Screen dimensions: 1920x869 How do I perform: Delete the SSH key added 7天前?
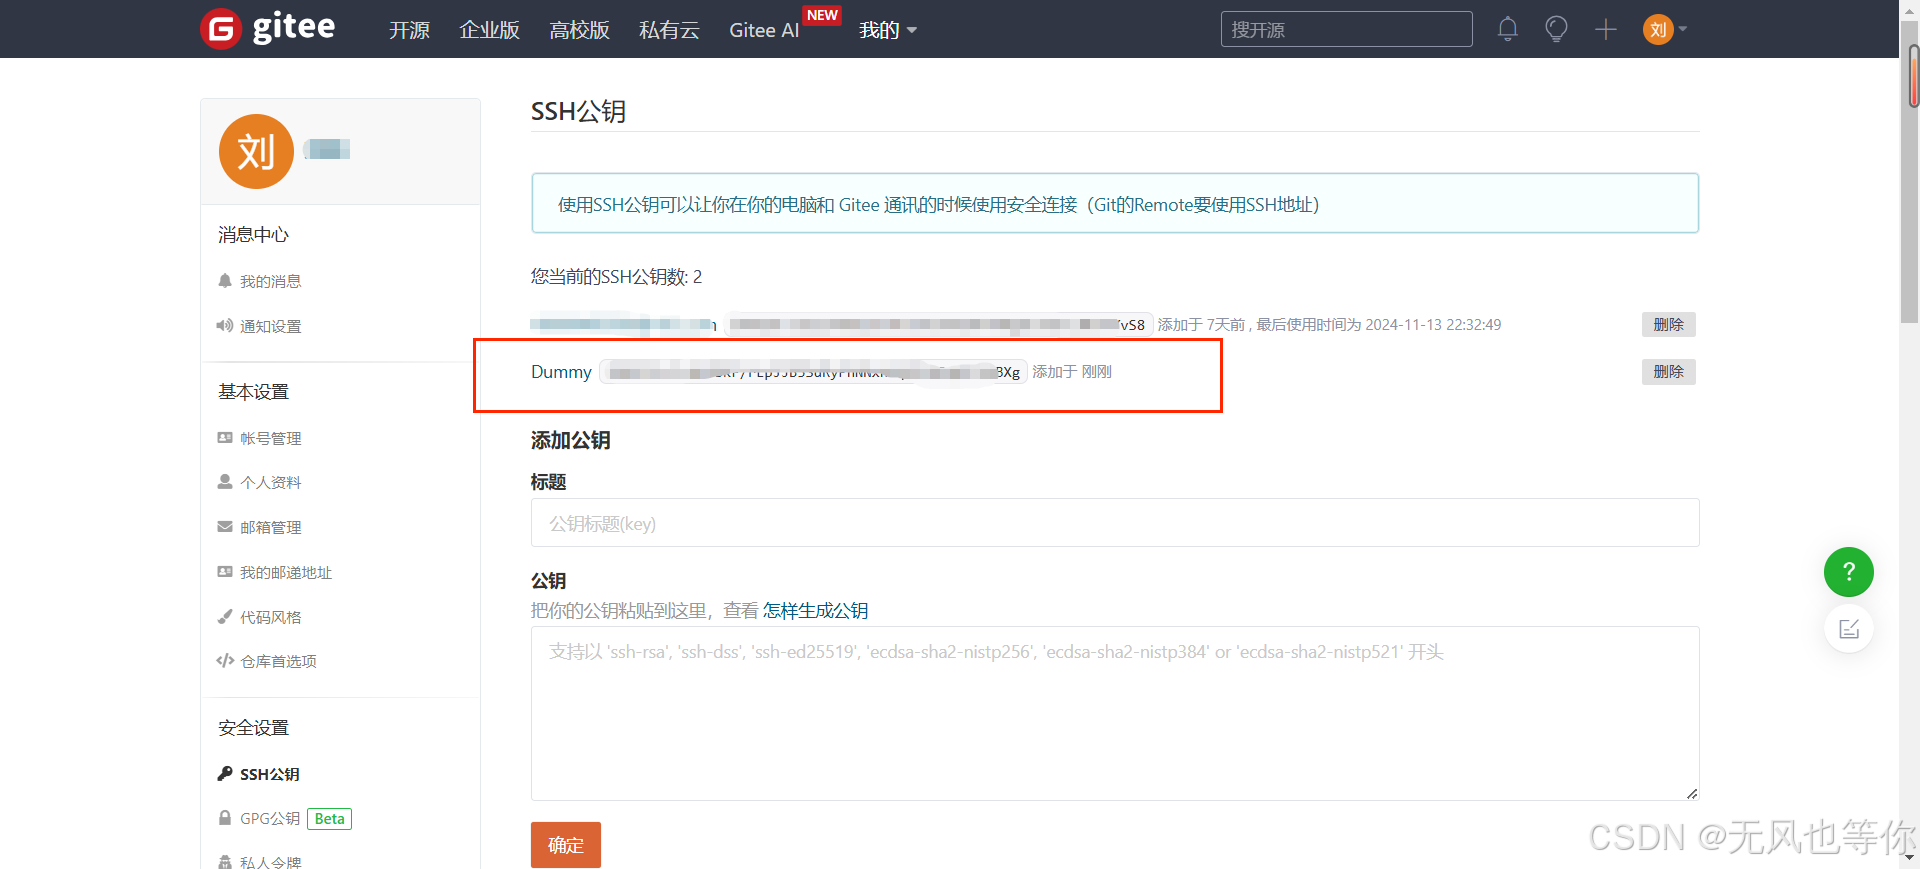point(1668,324)
